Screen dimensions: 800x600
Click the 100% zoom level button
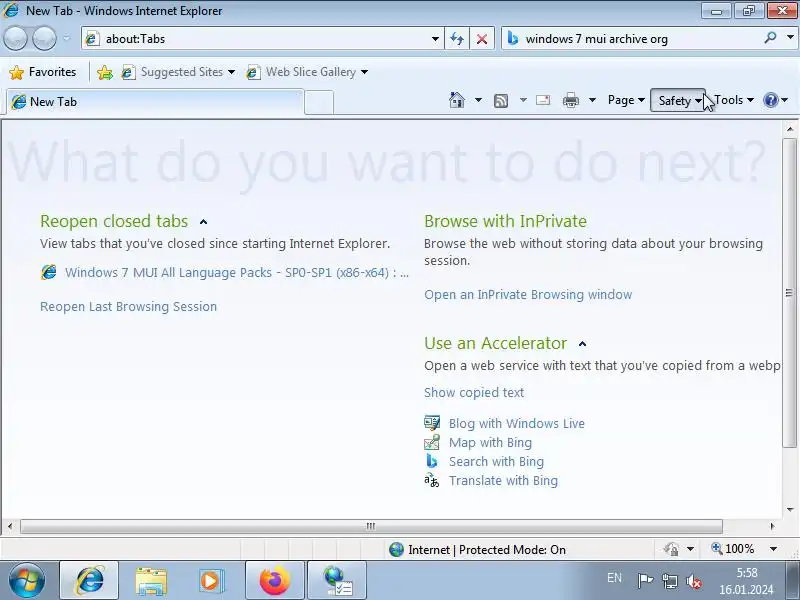tap(733, 549)
